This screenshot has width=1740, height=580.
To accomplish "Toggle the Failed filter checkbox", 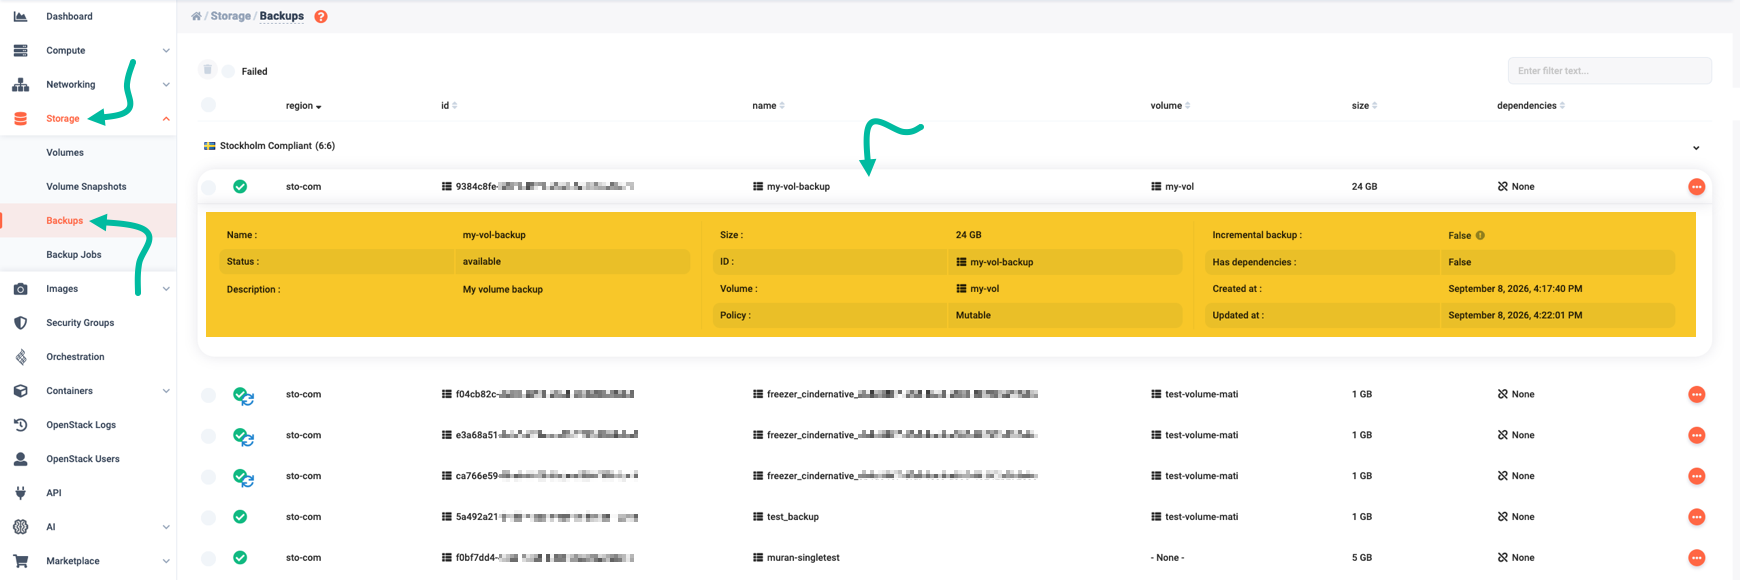I will 229,71.
